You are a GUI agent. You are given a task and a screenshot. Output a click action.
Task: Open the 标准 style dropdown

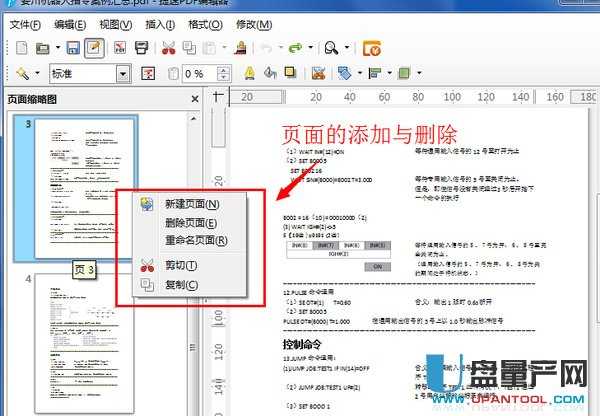(123, 74)
